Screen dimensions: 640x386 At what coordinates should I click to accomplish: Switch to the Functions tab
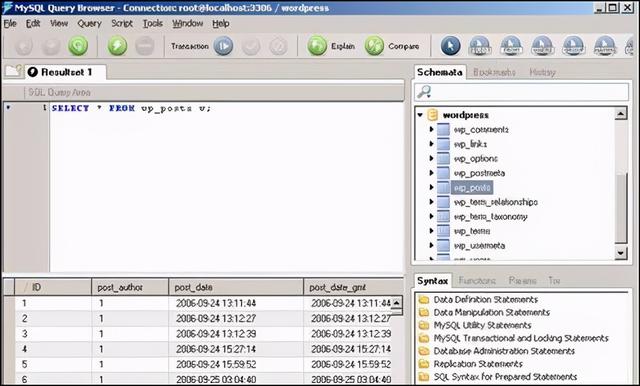pyautogui.click(x=477, y=281)
